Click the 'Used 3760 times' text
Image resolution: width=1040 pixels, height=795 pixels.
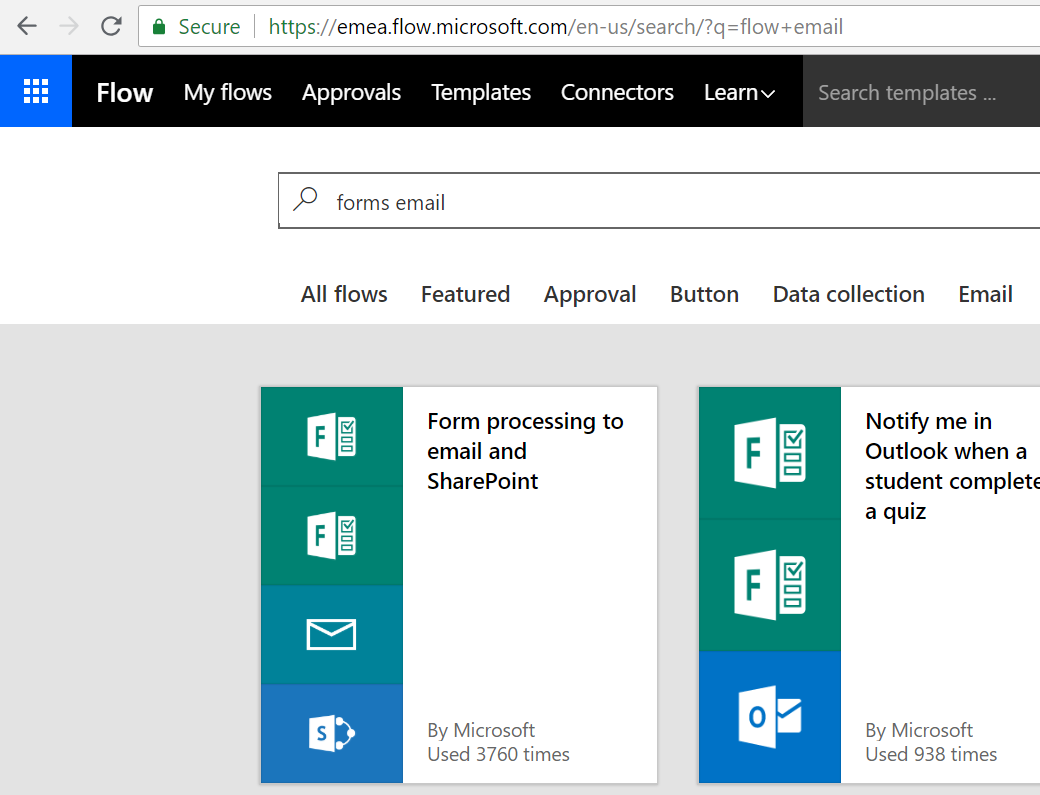point(499,754)
